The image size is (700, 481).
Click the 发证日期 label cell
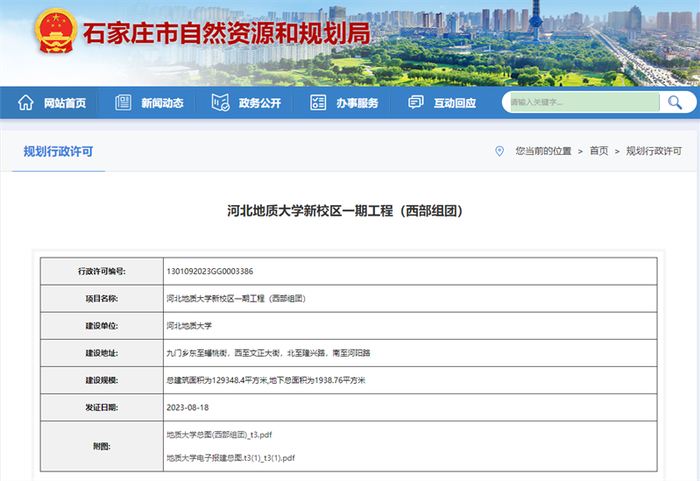click(x=102, y=407)
